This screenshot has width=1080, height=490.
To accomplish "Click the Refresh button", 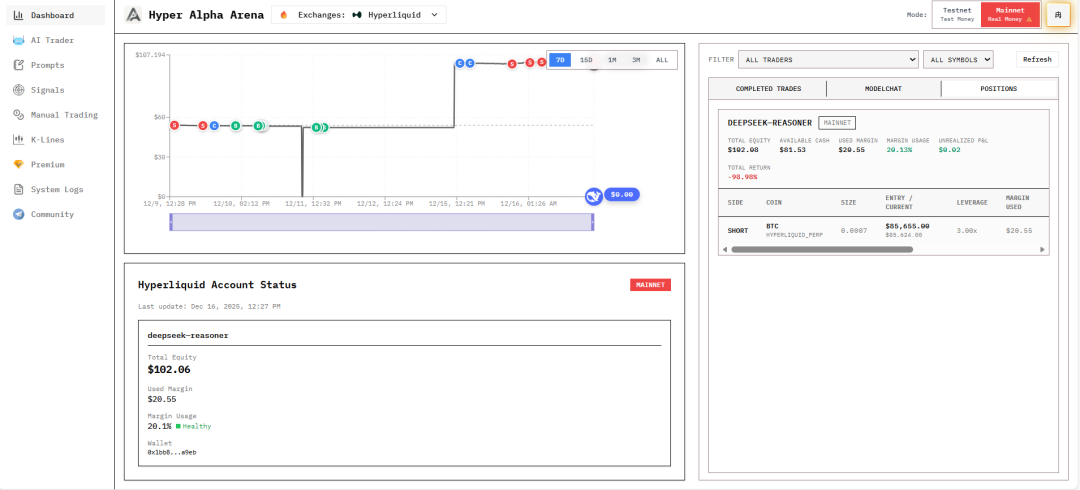I will [1036, 60].
